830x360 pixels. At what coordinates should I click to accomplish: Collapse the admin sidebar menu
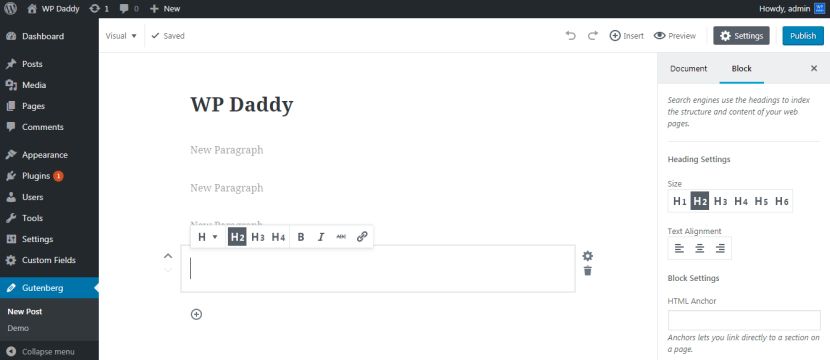tap(40, 352)
